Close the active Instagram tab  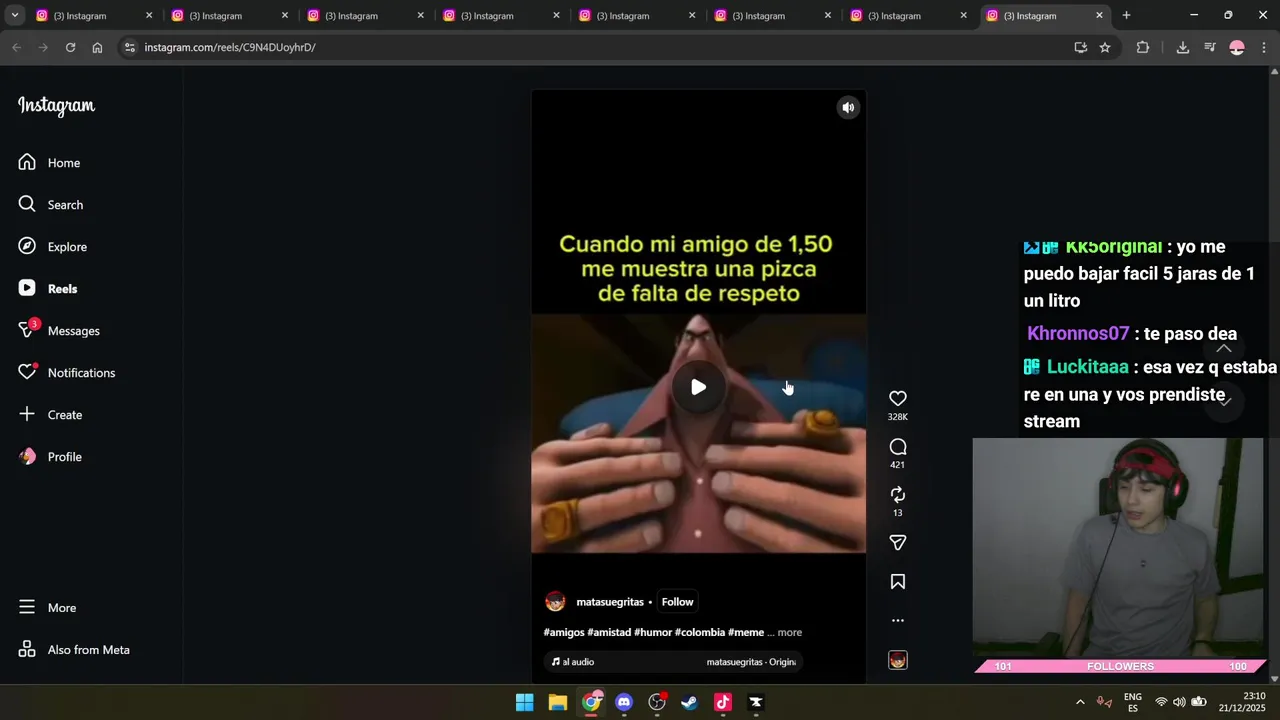pyautogui.click(x=1099, y=15)
